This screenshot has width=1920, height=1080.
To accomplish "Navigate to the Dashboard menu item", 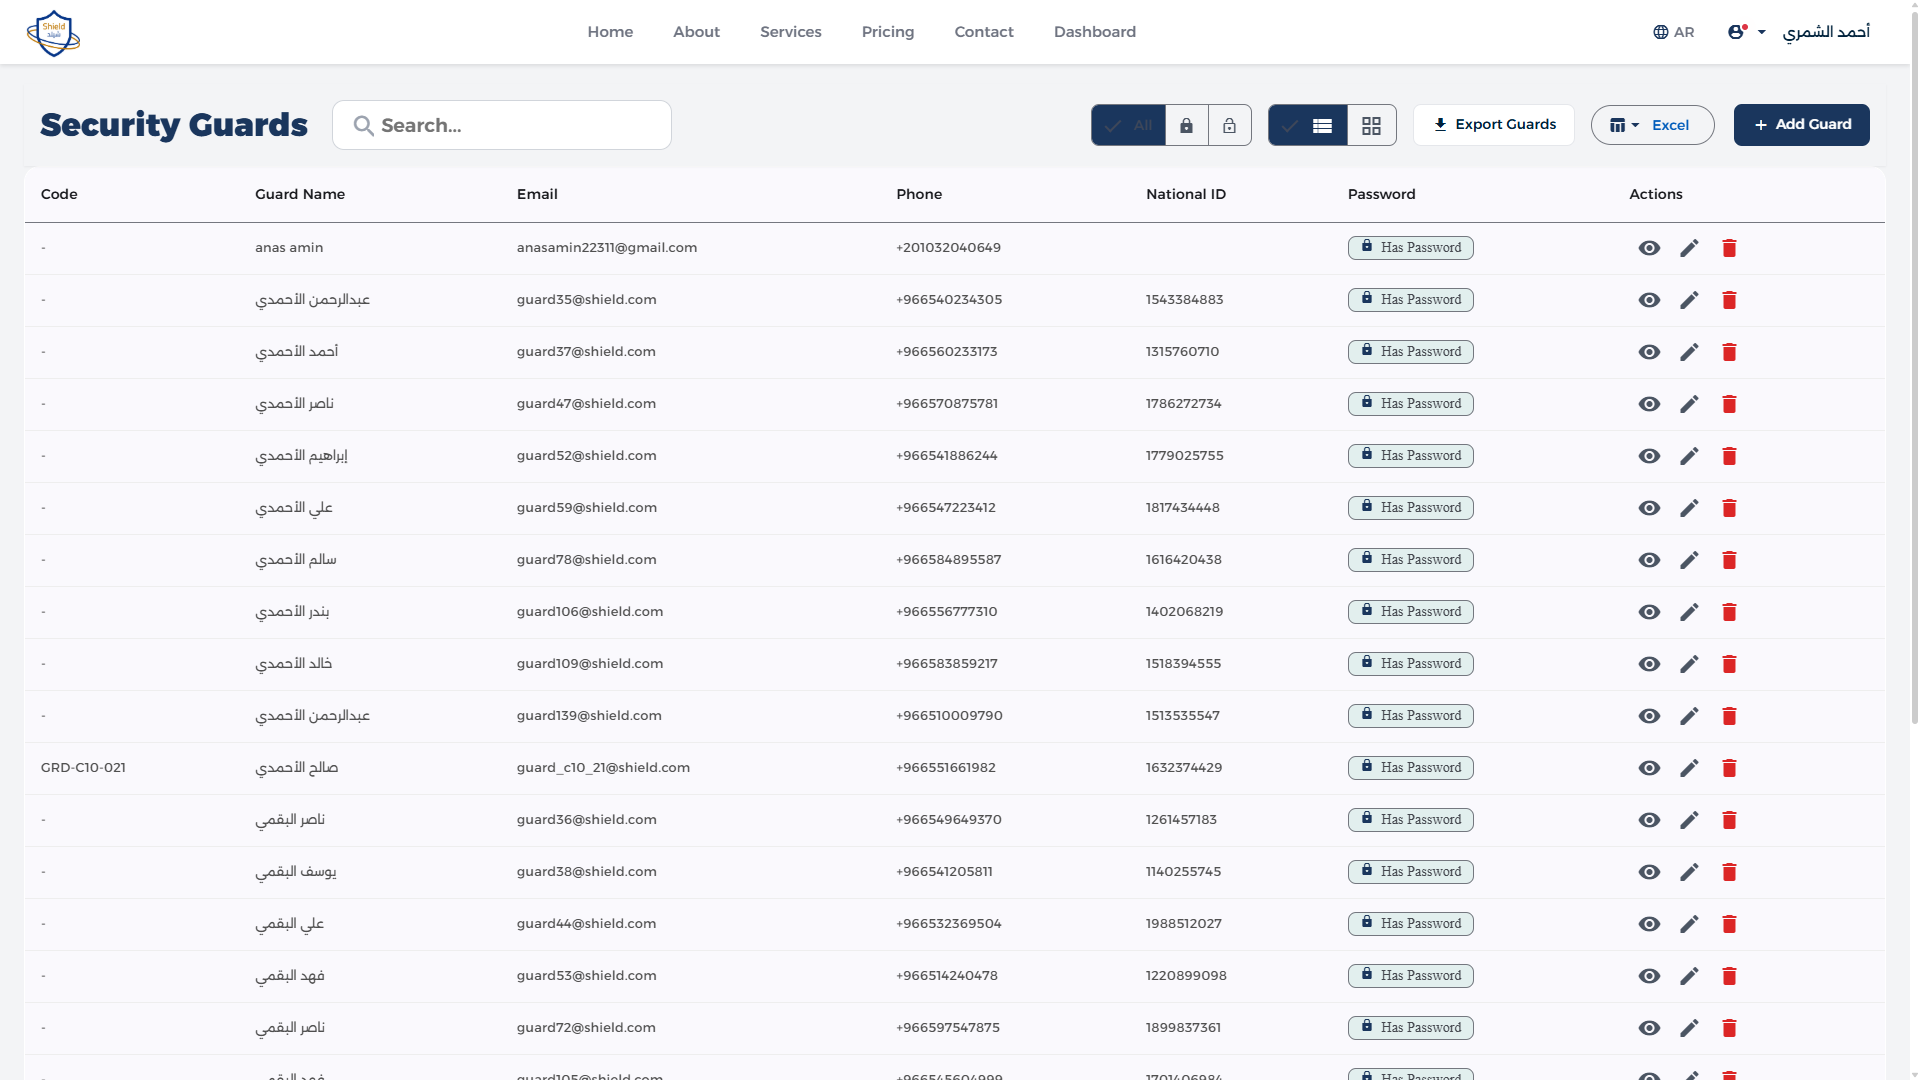I will (1094, 31).
